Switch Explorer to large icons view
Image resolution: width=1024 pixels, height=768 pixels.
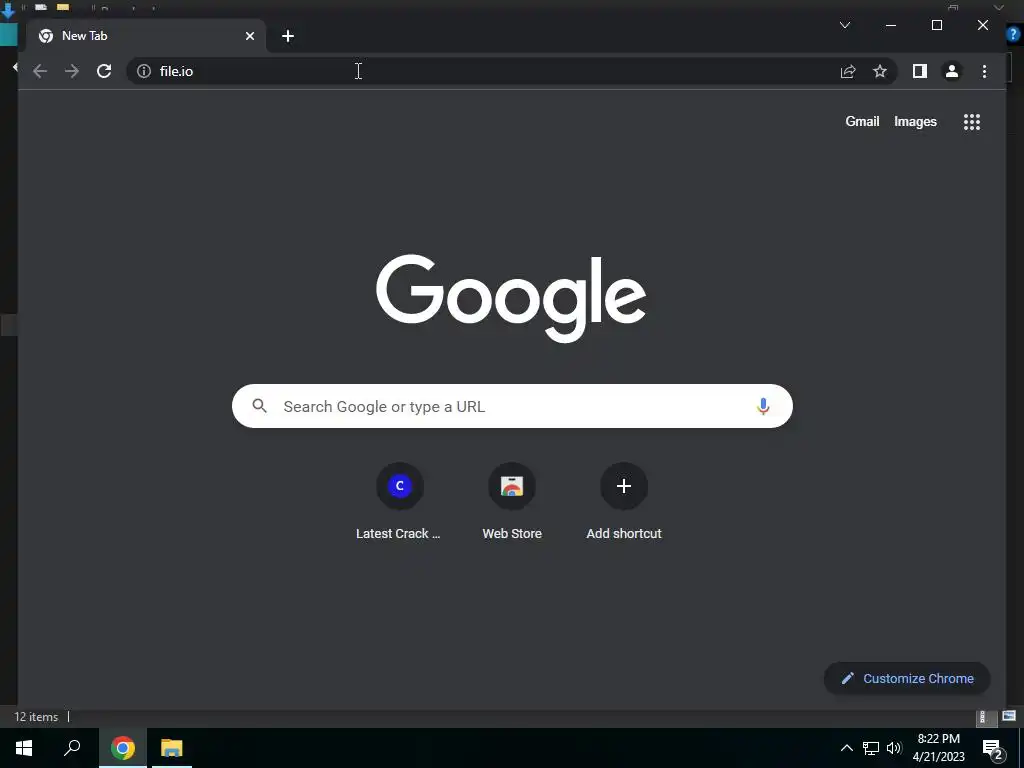point(1009,716)
